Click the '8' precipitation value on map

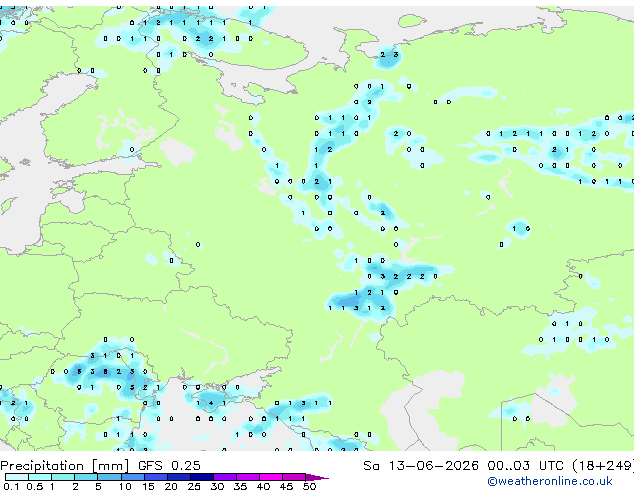pos(105,372)
